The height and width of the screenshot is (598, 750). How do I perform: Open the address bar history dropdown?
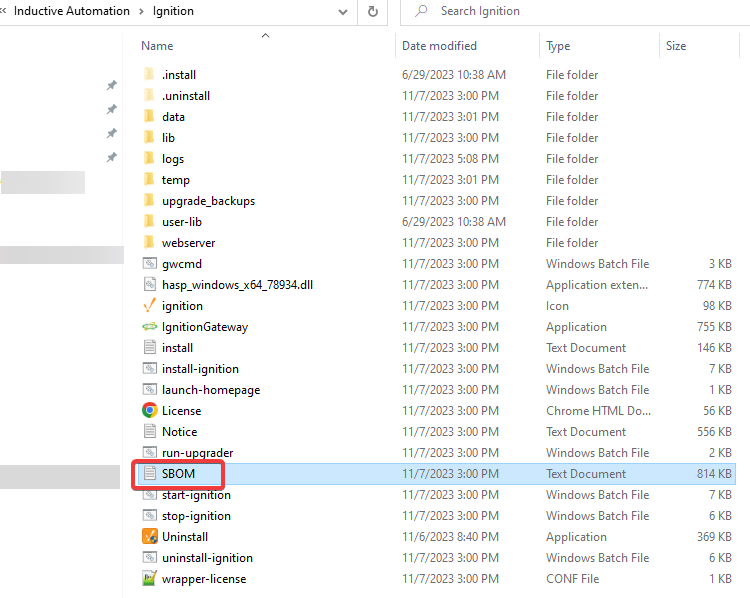coord(343,11)
